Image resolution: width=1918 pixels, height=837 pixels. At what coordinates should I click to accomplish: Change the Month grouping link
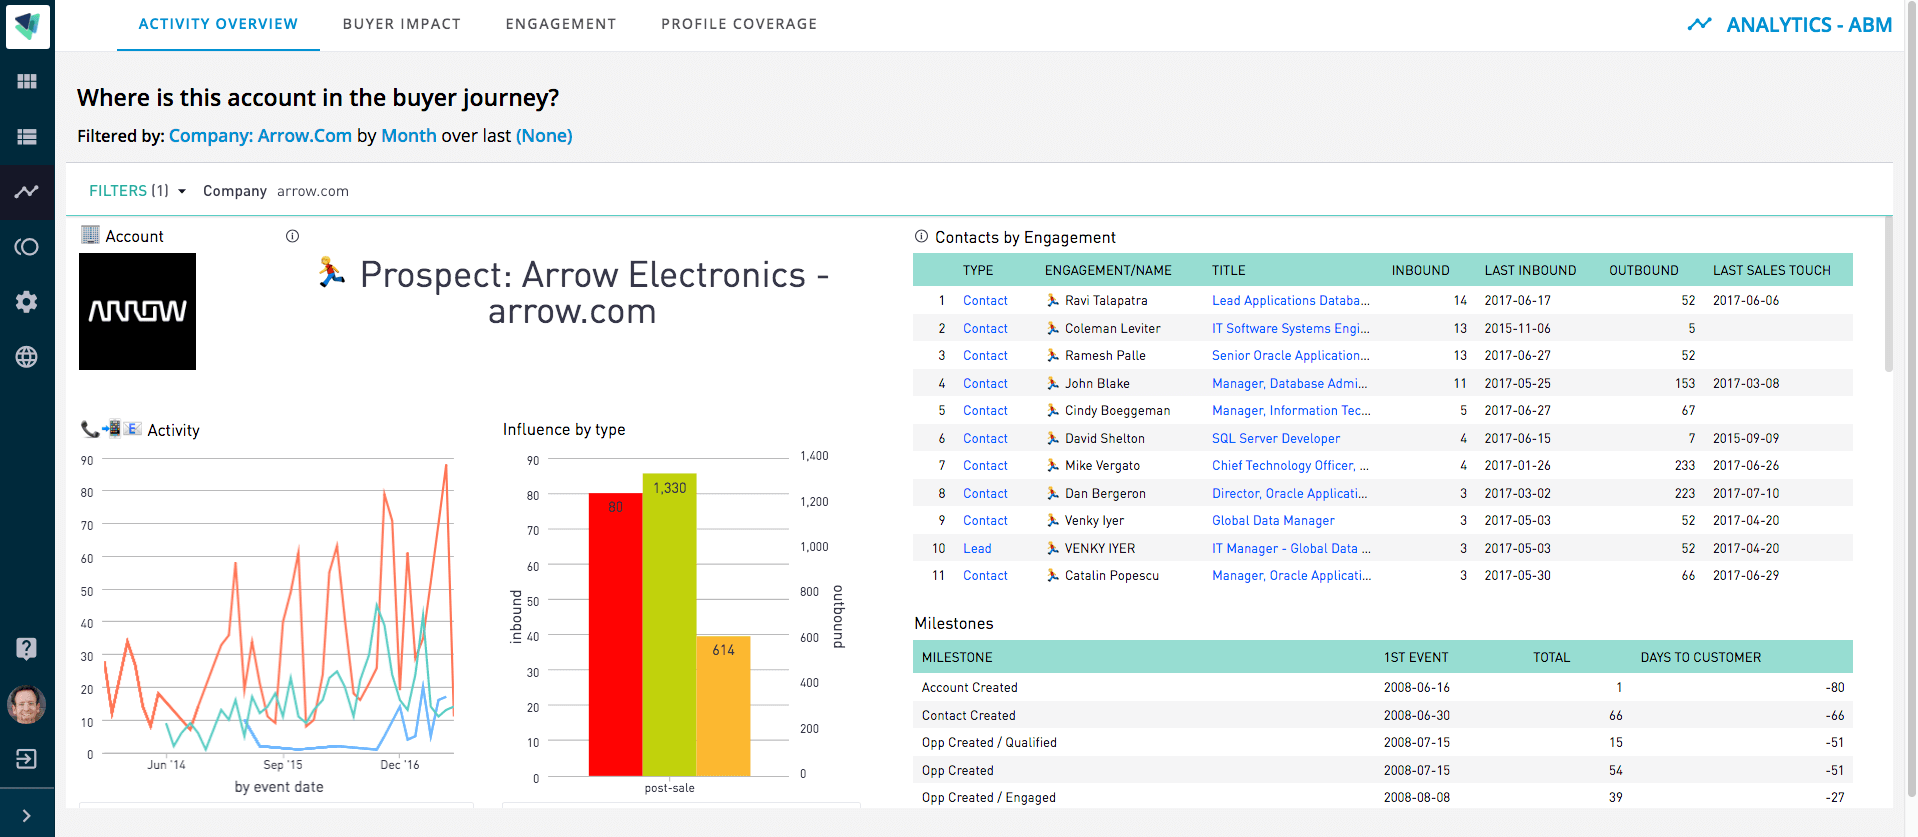point(409,136)
